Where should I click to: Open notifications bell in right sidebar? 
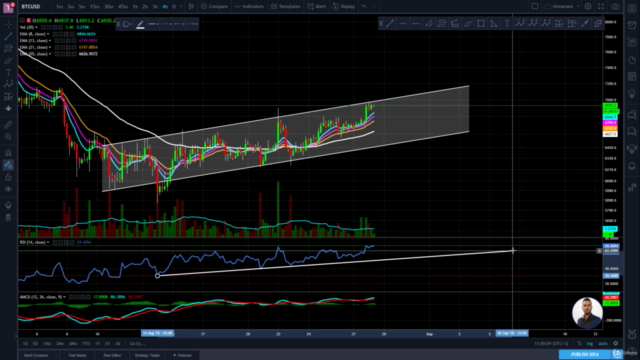tap(632, 166)
